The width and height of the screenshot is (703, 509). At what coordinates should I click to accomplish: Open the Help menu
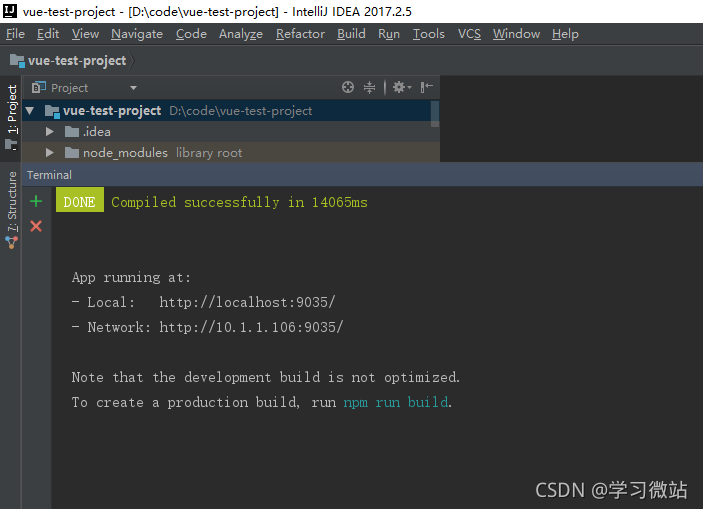point(565,34)
